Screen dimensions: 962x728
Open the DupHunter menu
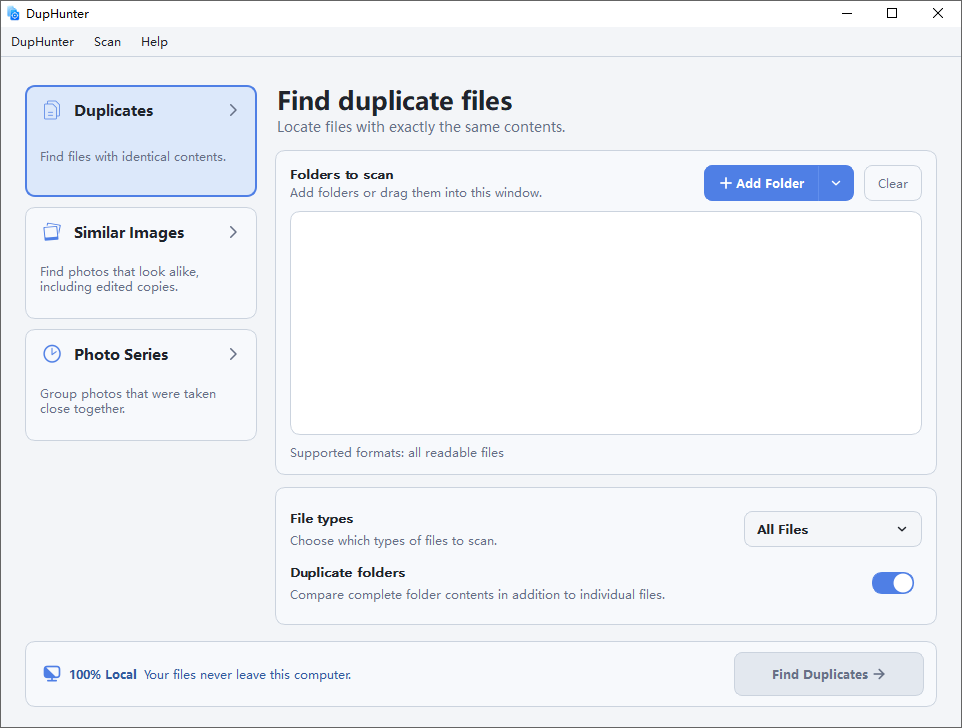tap(42, 42)
